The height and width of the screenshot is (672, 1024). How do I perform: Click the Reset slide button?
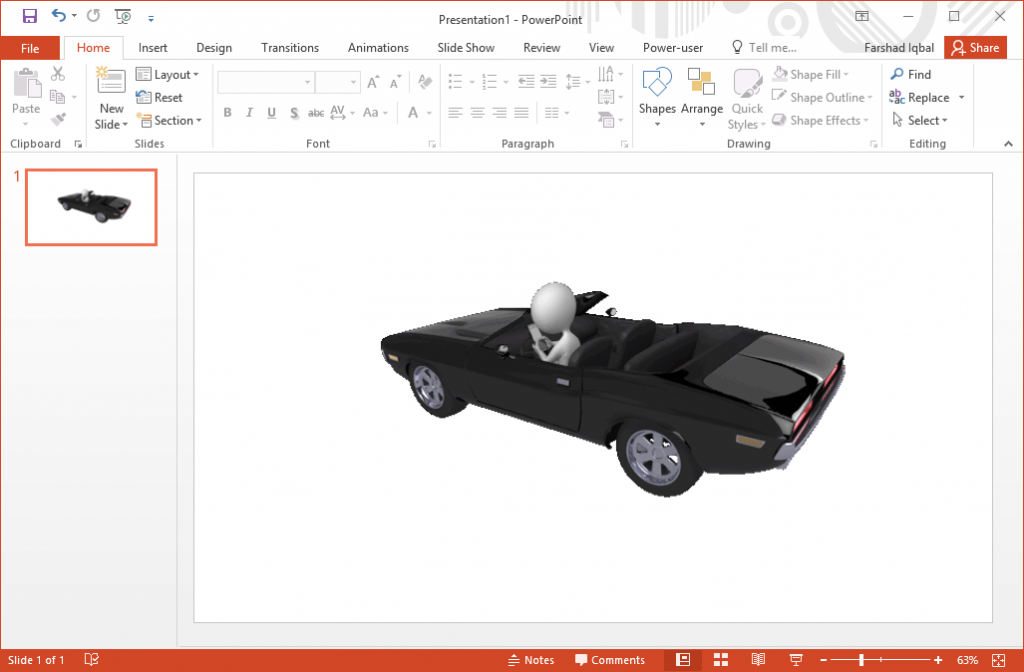pyautogui.click(x=160, y=98)
